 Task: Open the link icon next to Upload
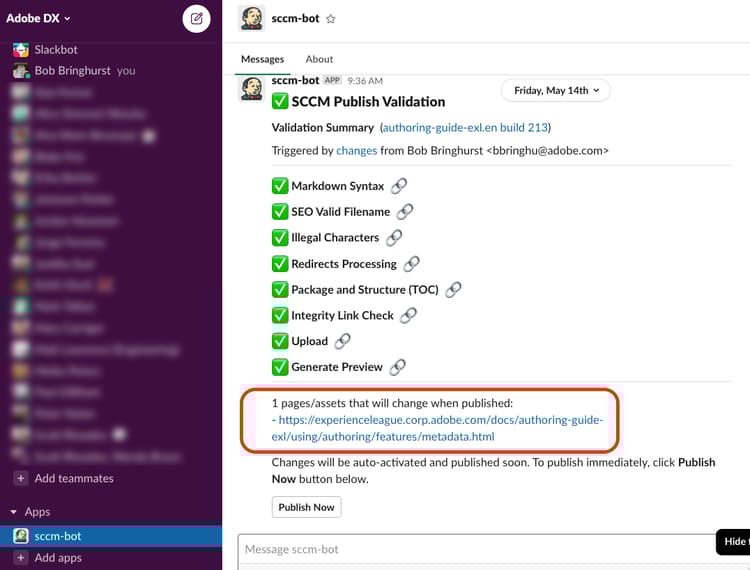point(342,341)
